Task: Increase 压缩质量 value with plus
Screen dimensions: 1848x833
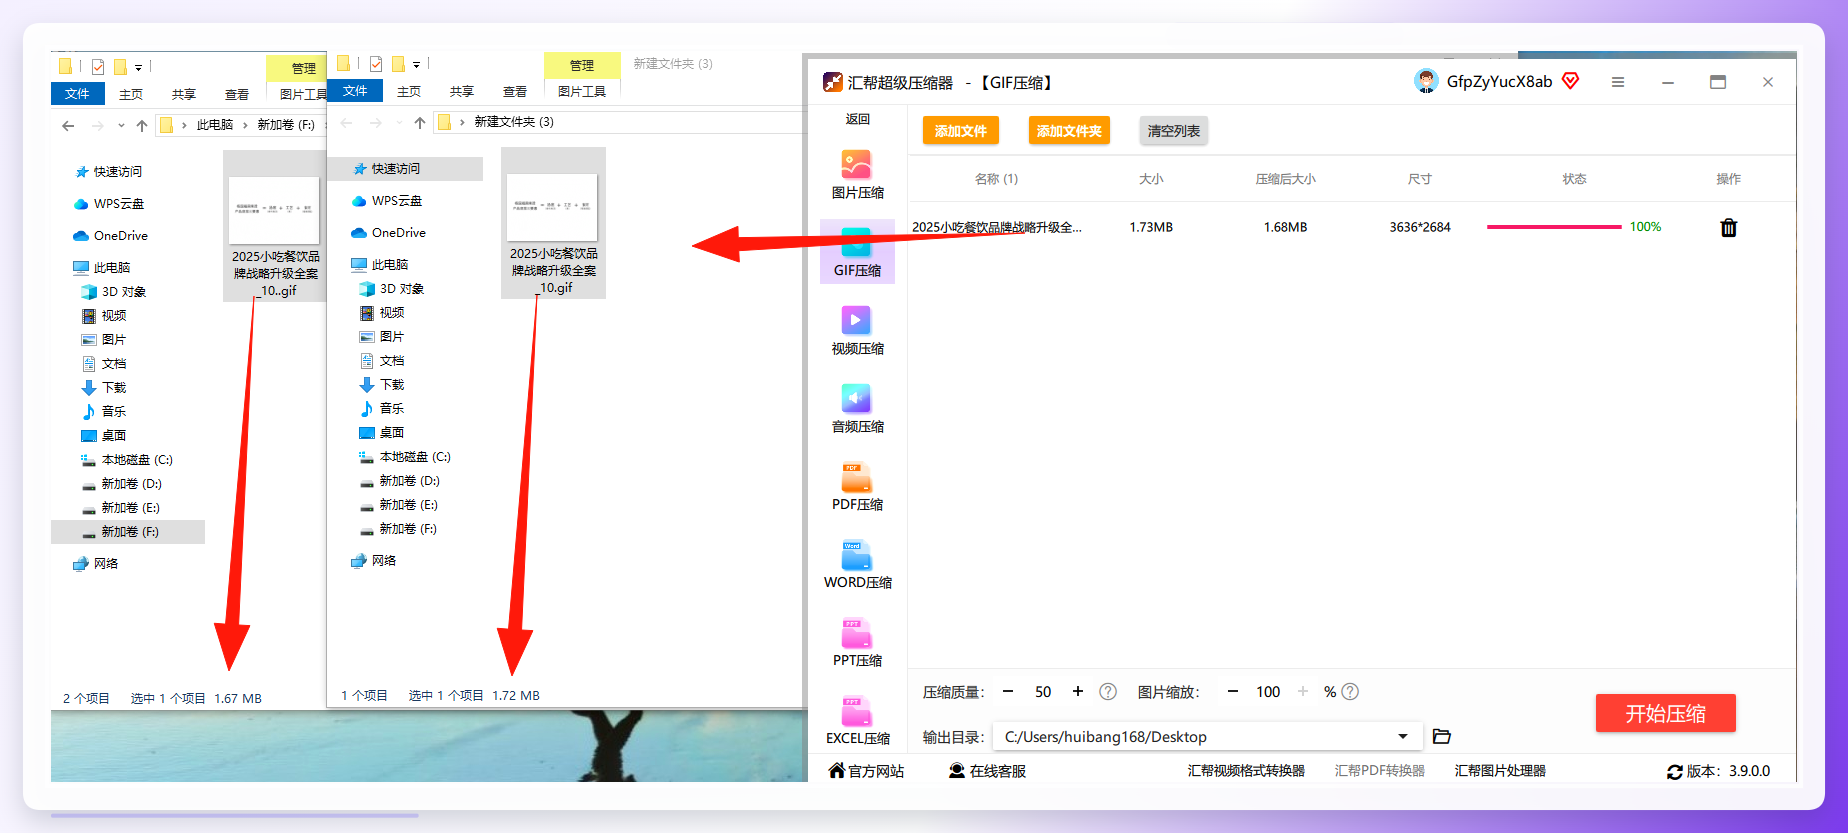Action: click(x=1078, y=692)
